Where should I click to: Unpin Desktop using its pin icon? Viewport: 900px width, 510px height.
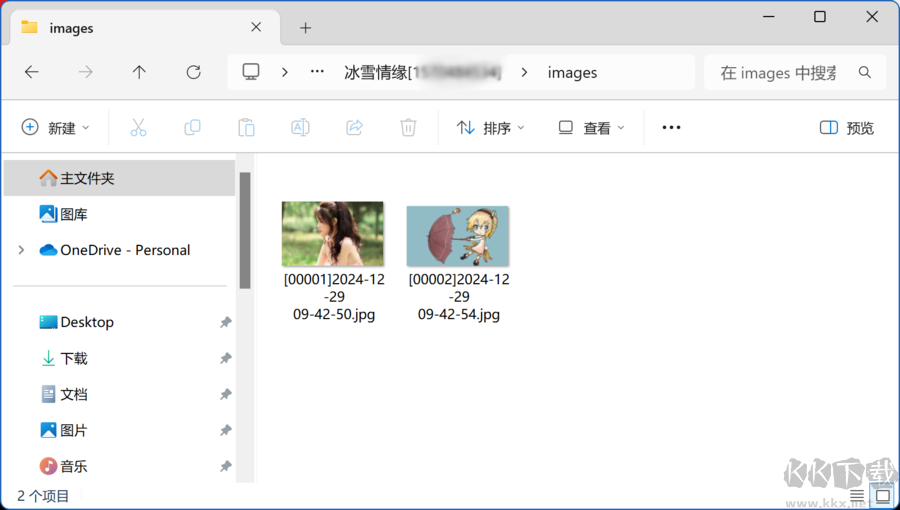tap(226, 322)
